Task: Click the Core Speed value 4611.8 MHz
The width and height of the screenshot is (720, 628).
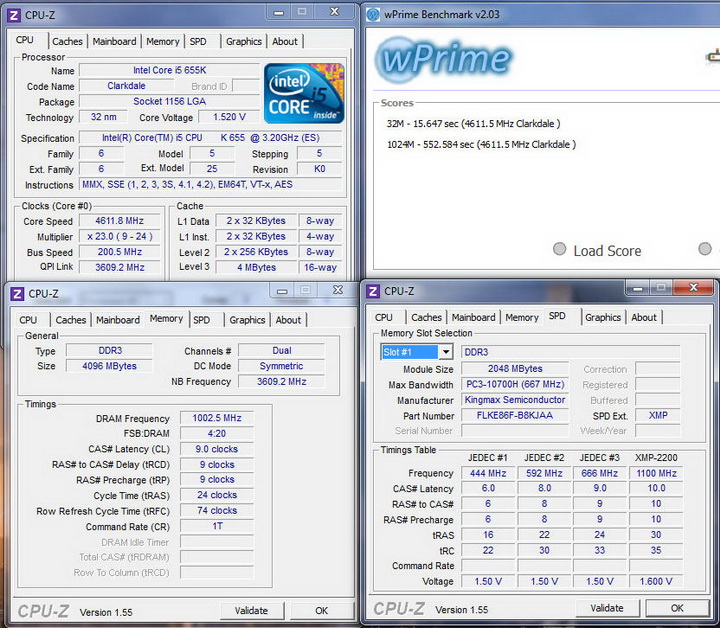Action: (x=119, y=221)
